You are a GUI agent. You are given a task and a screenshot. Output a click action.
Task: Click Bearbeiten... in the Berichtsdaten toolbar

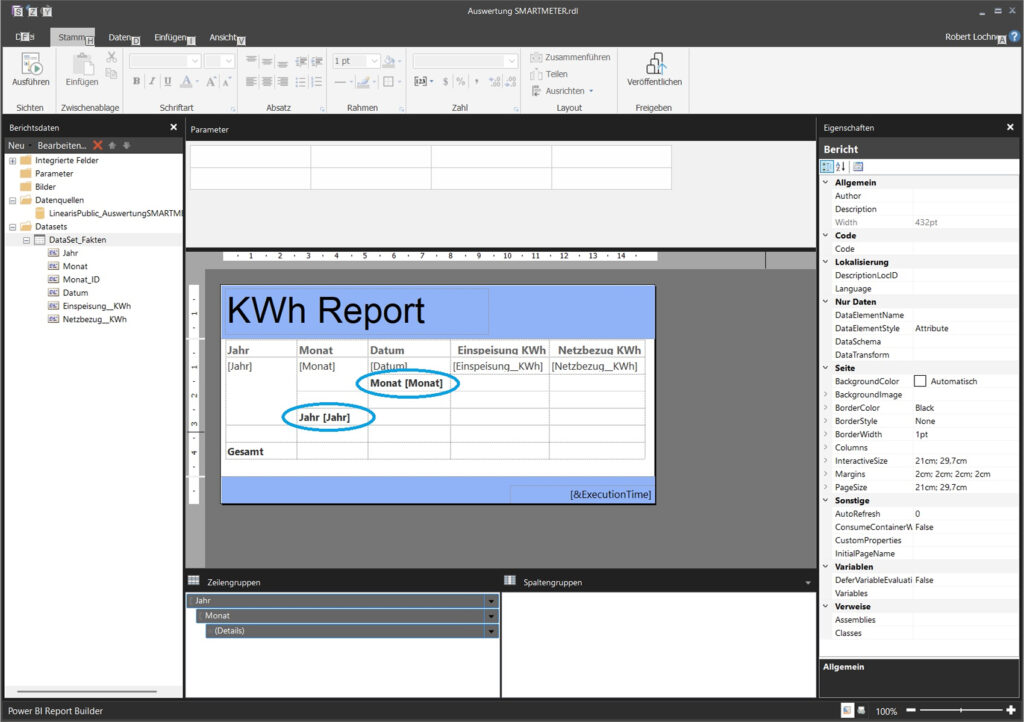pyautogui.click(x=62, y=146)
